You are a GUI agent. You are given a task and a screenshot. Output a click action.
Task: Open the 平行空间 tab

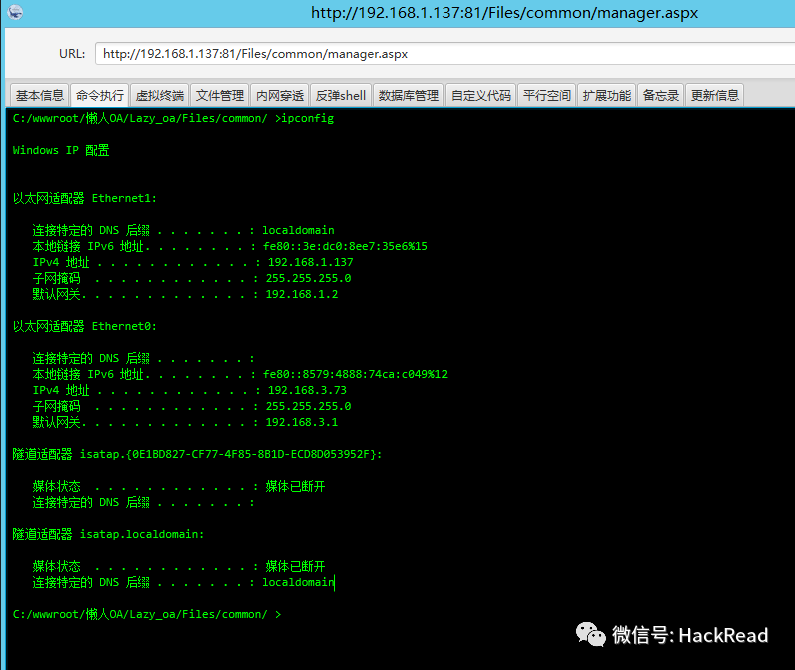tap(547, 95)
